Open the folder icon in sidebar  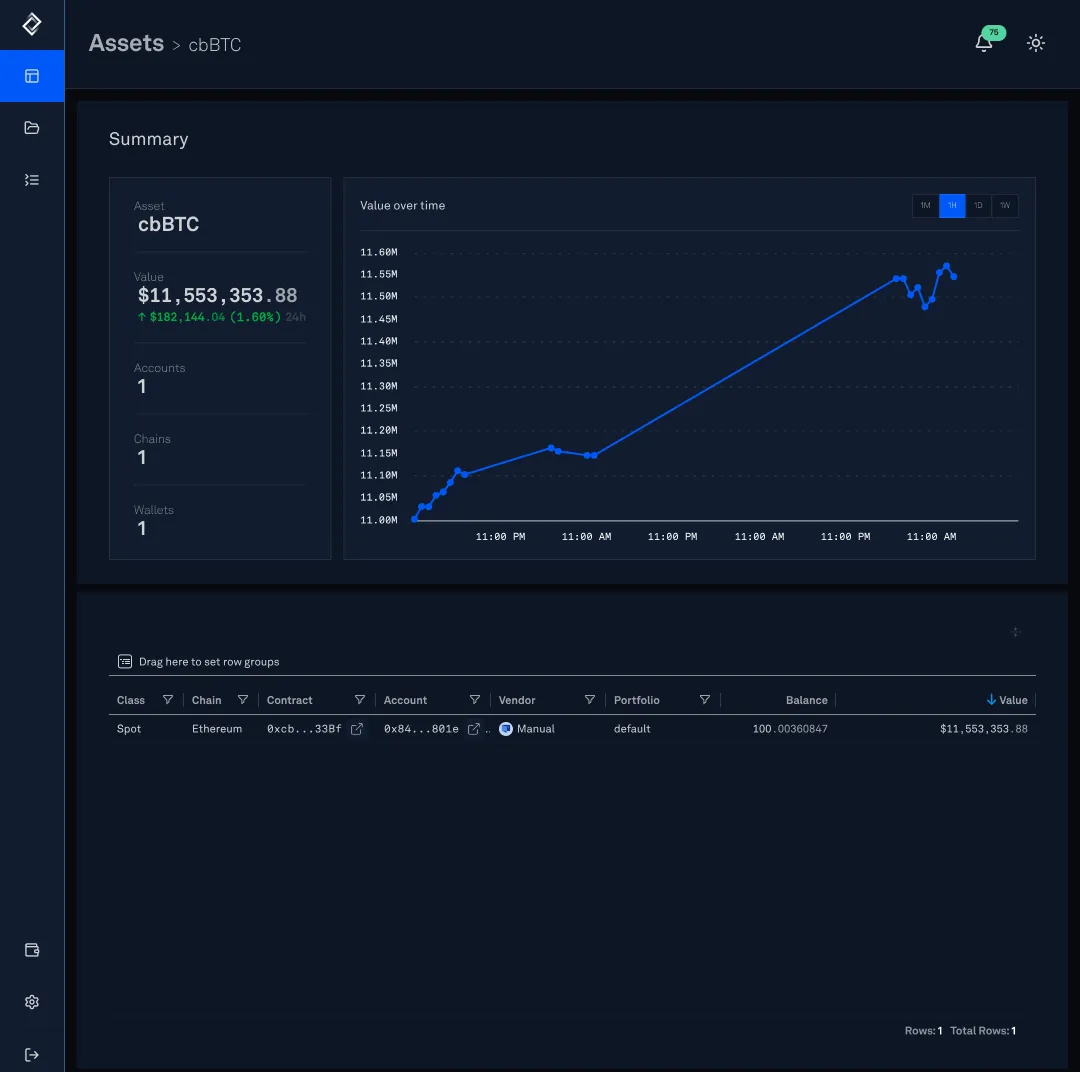coord(32,128)
